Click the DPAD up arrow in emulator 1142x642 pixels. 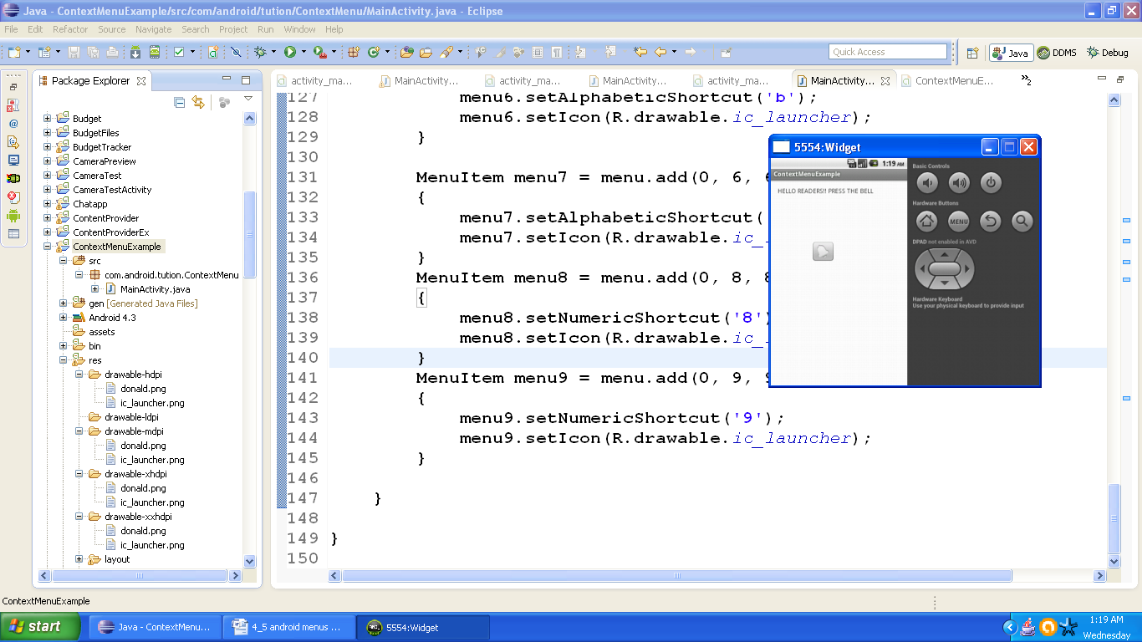click(945, 254)
